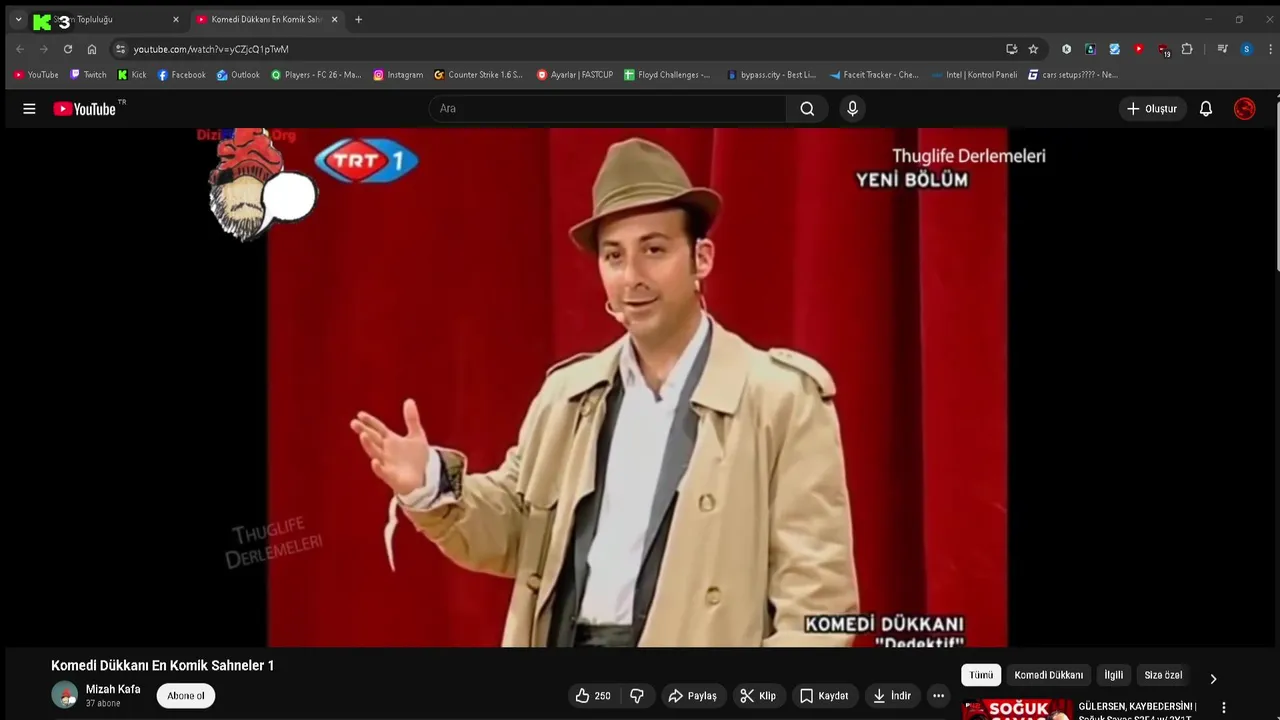Viewport: 1280px width, 720px height.
Task: Start voice search with the microphone icon
Action: (x=852, y=109)
